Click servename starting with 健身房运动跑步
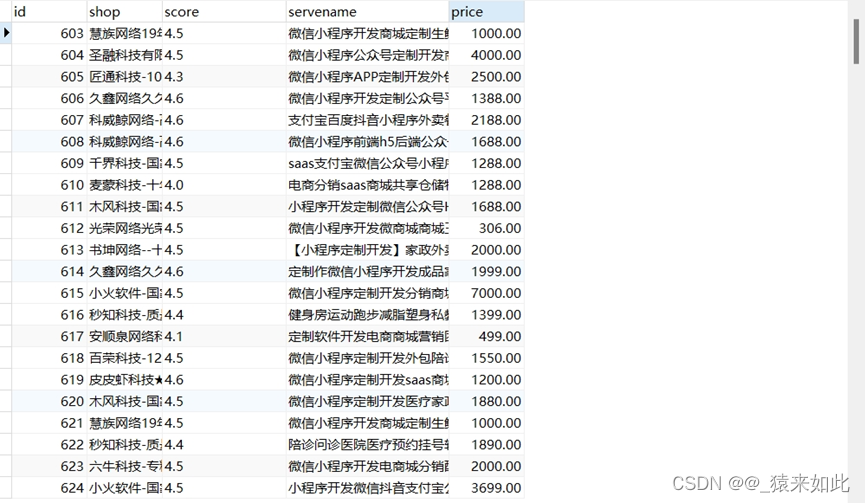The image size is (865, 503). click(x=368, y=315)
